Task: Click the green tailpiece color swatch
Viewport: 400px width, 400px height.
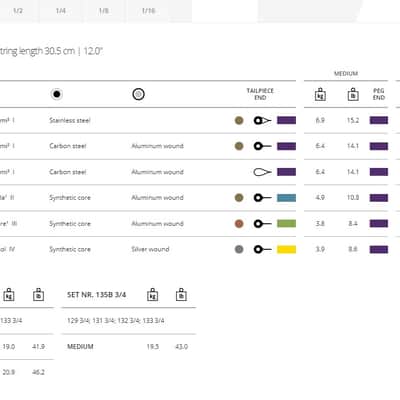Action: 286,224
